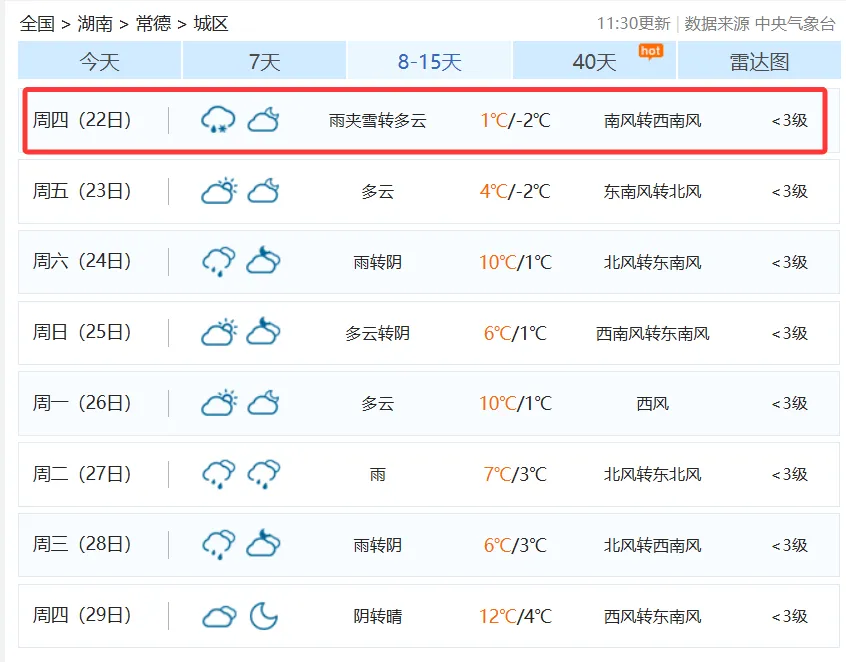This screenshot has height=662, width=846.
Task: Click the temperature 12℃/4℃
Action: pos(515,616)
